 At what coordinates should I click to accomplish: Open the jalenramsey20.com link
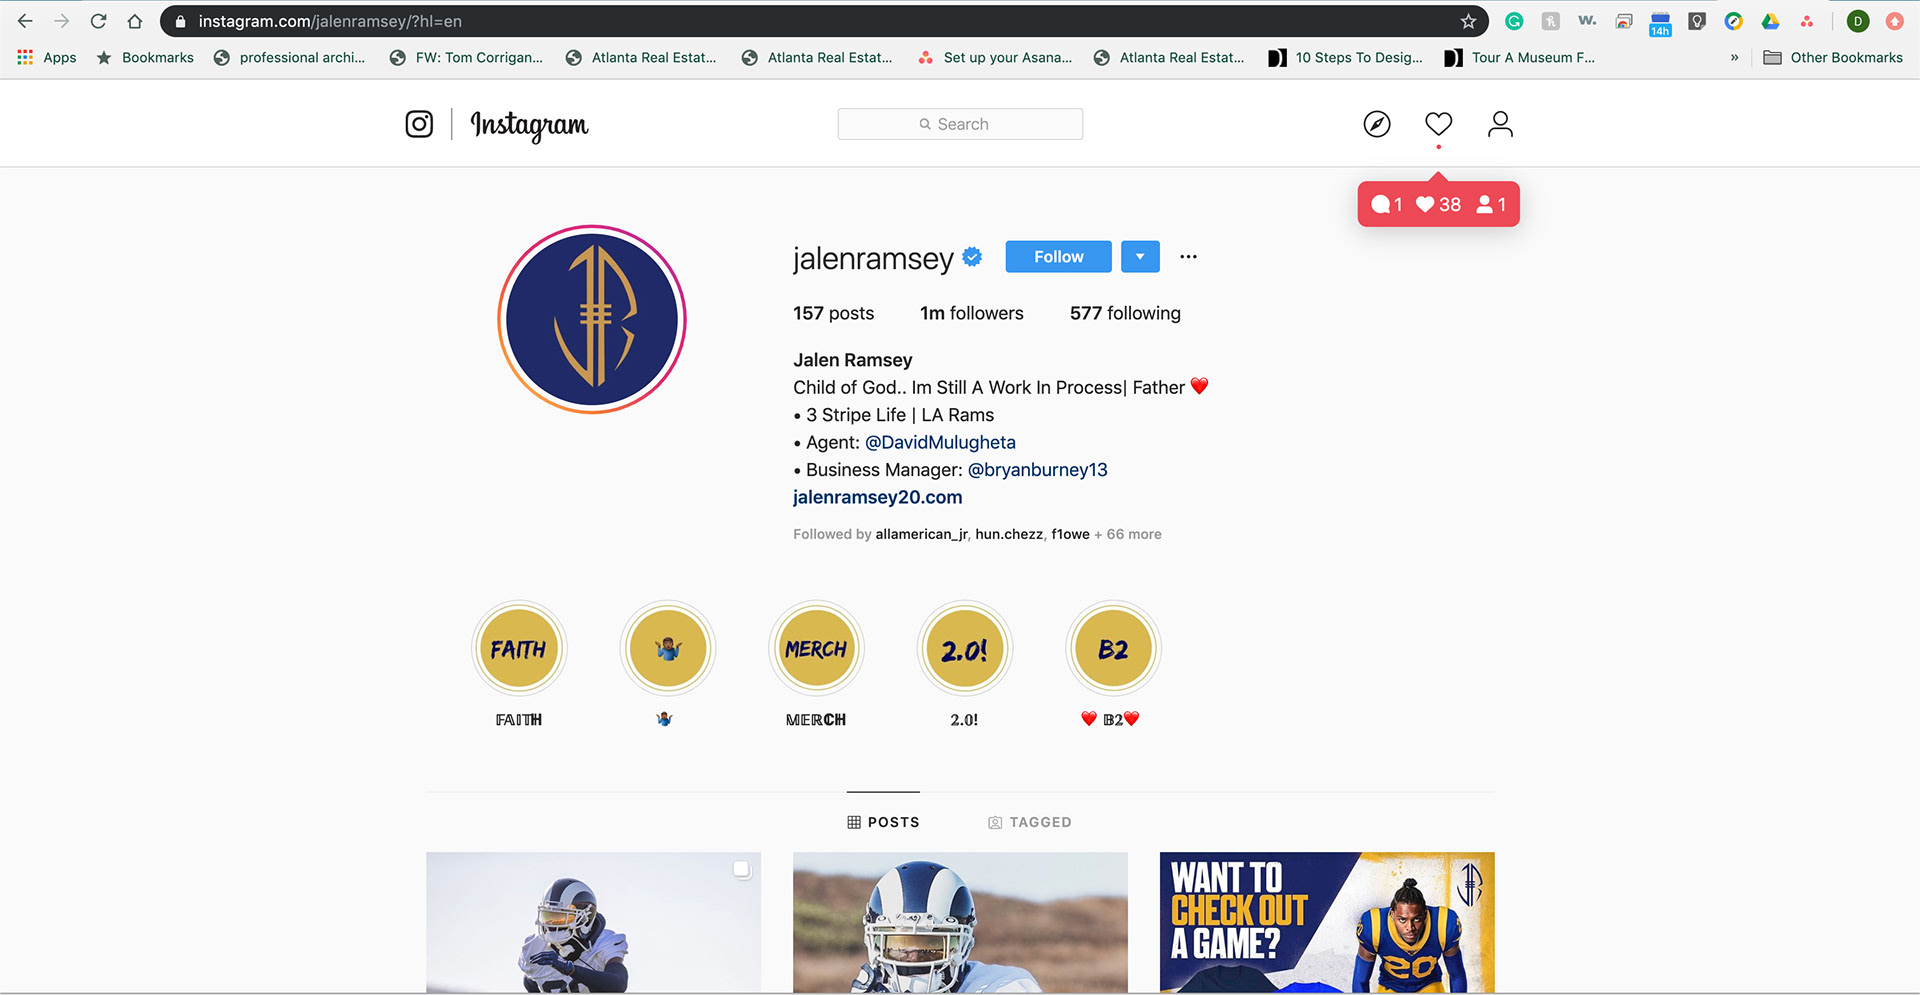pyautogui.click(x=877, y=497)
